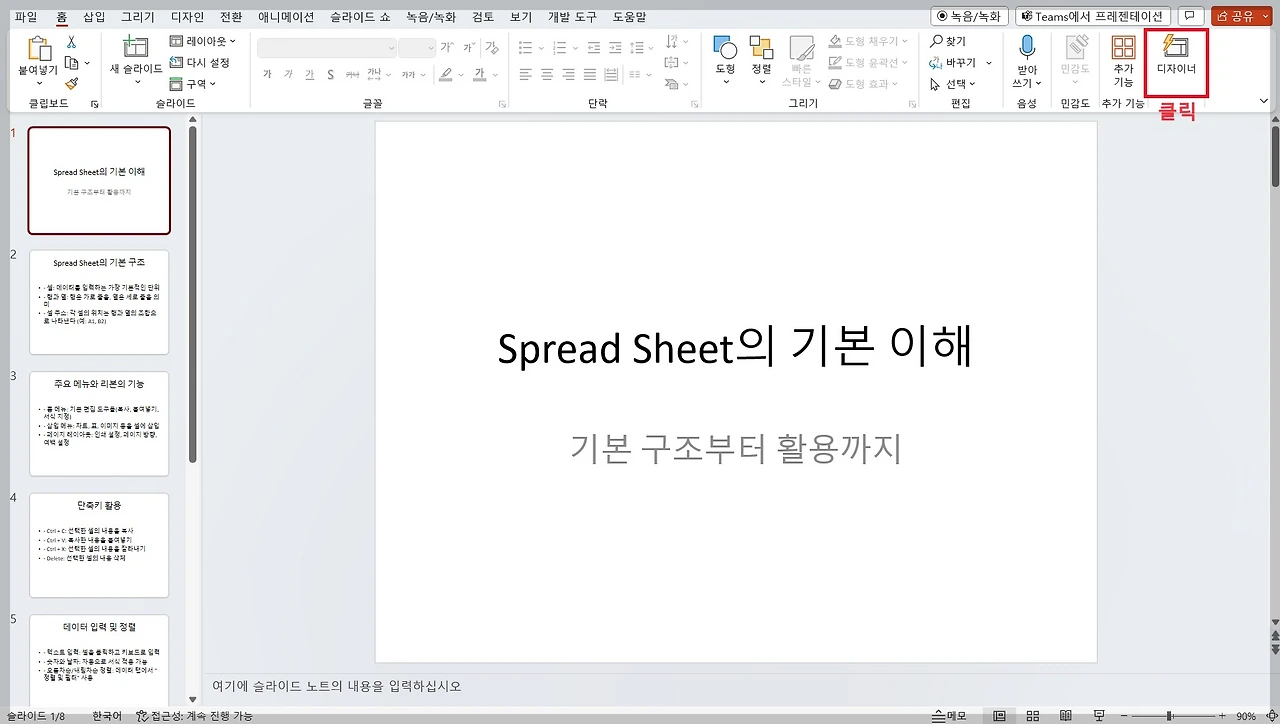Open 추가 기능 add-ins
This screenshot has width=1280, height=724.
pos(1123,60)
